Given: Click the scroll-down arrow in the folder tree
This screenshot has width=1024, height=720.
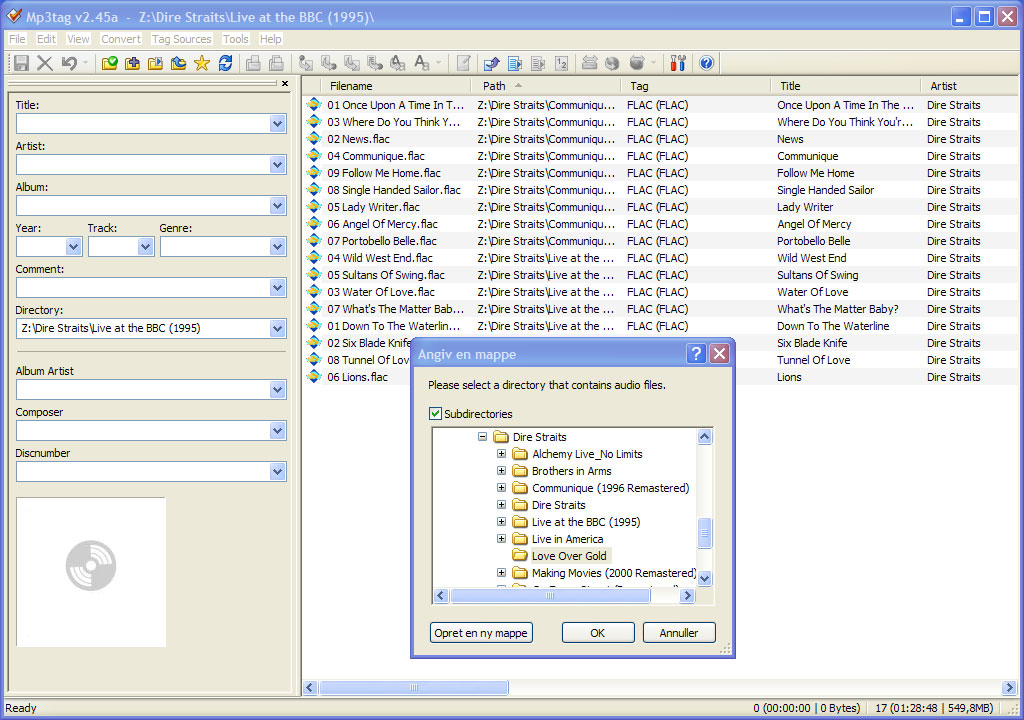Looking at the screenshot, I should 705,578.
